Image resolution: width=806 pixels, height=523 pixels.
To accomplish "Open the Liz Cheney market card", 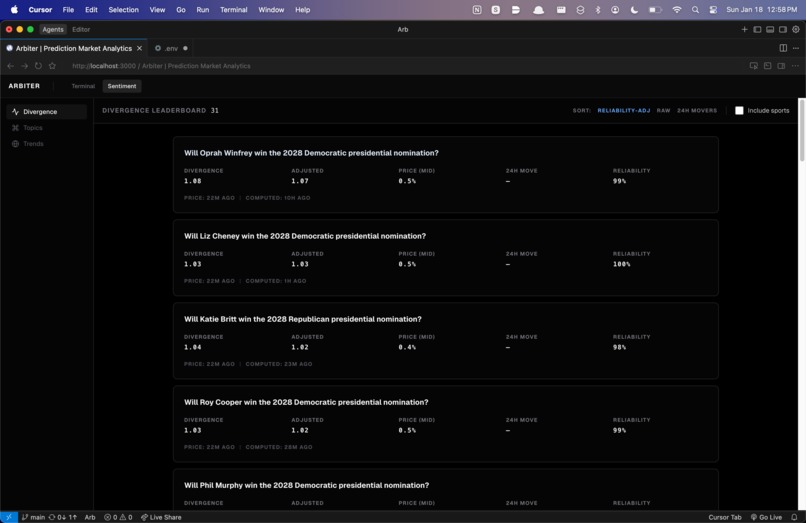I will 446,258.
